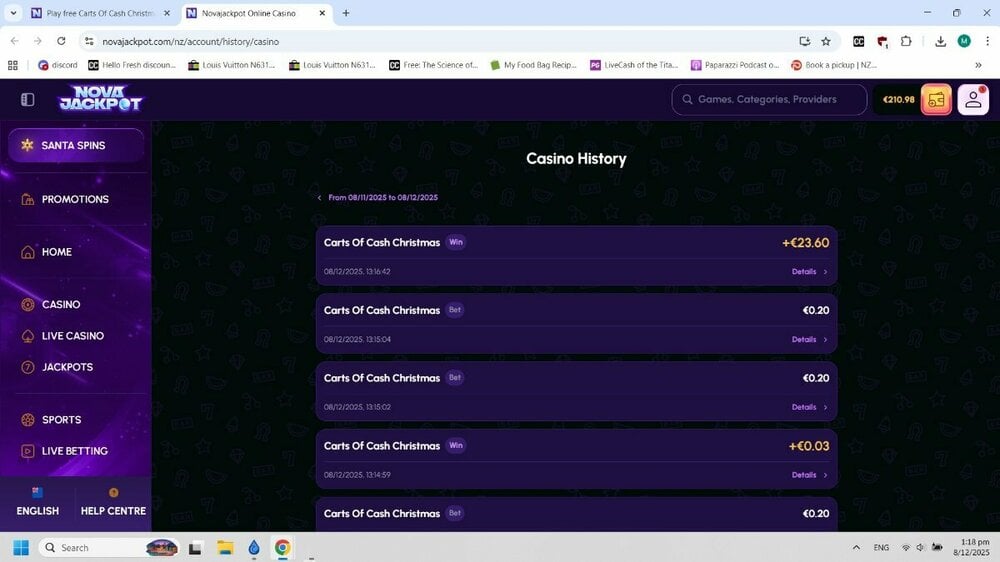This screenshot has height=562, width=1000.
Task: Open Jackpots section in sidebar
Action: tap(66, 367)
